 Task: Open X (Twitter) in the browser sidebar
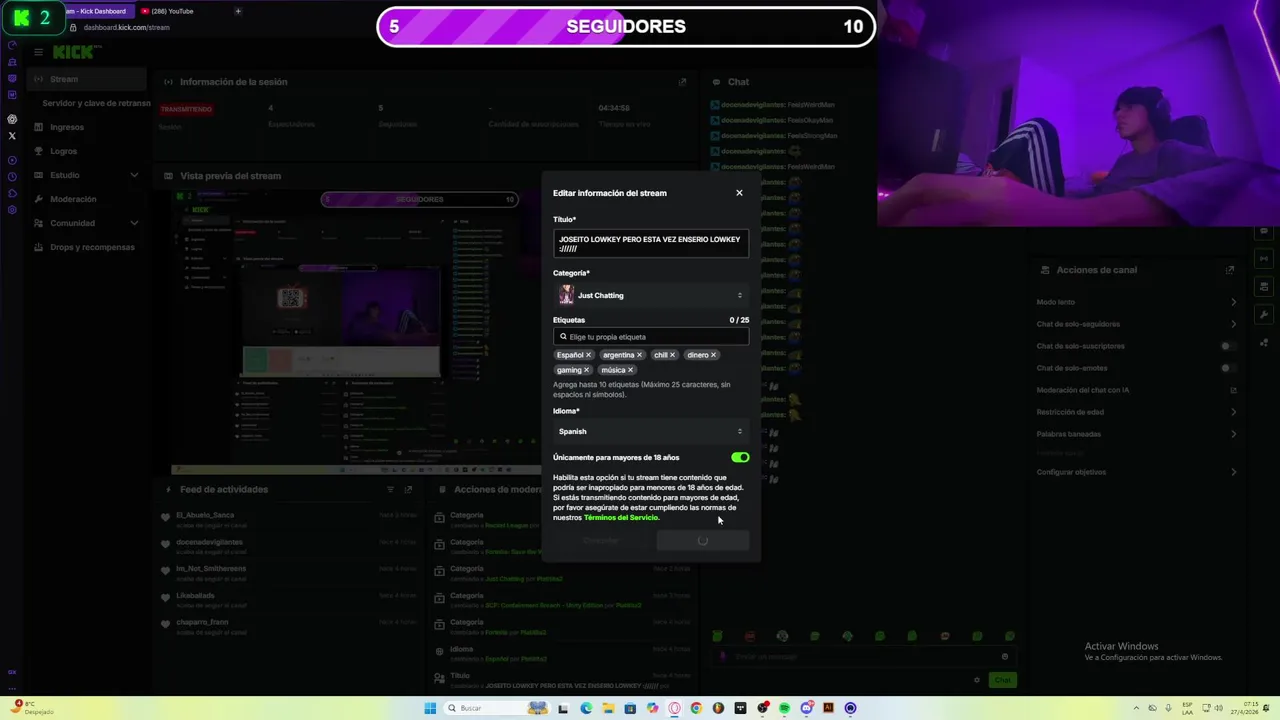12,136
